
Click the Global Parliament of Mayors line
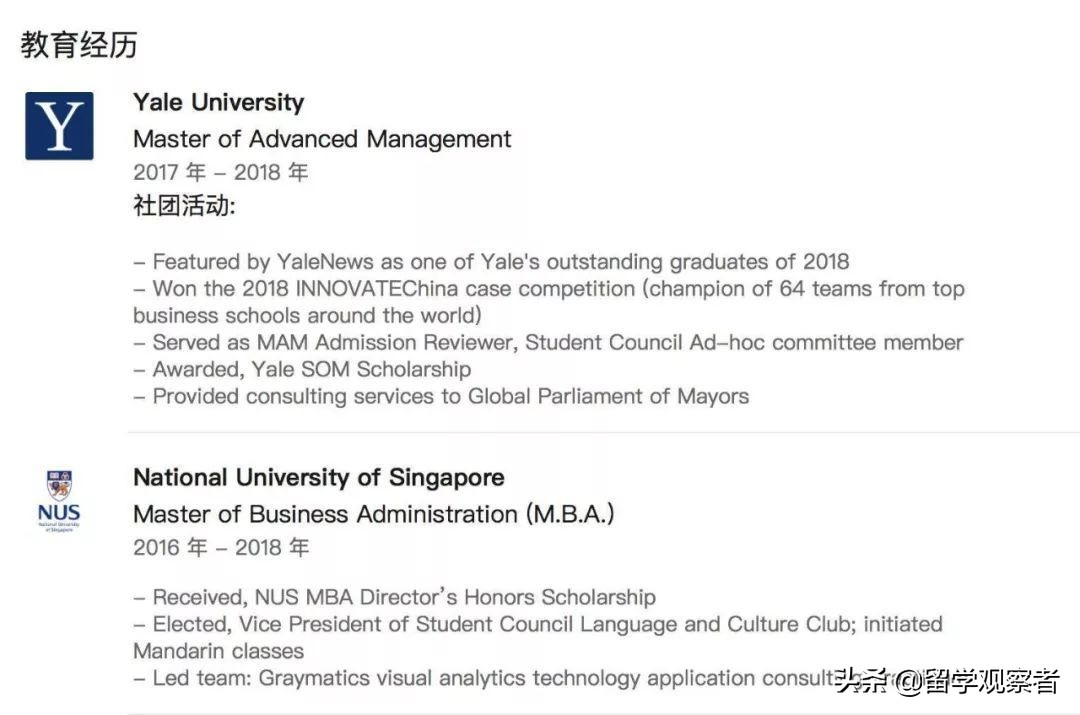441,396
